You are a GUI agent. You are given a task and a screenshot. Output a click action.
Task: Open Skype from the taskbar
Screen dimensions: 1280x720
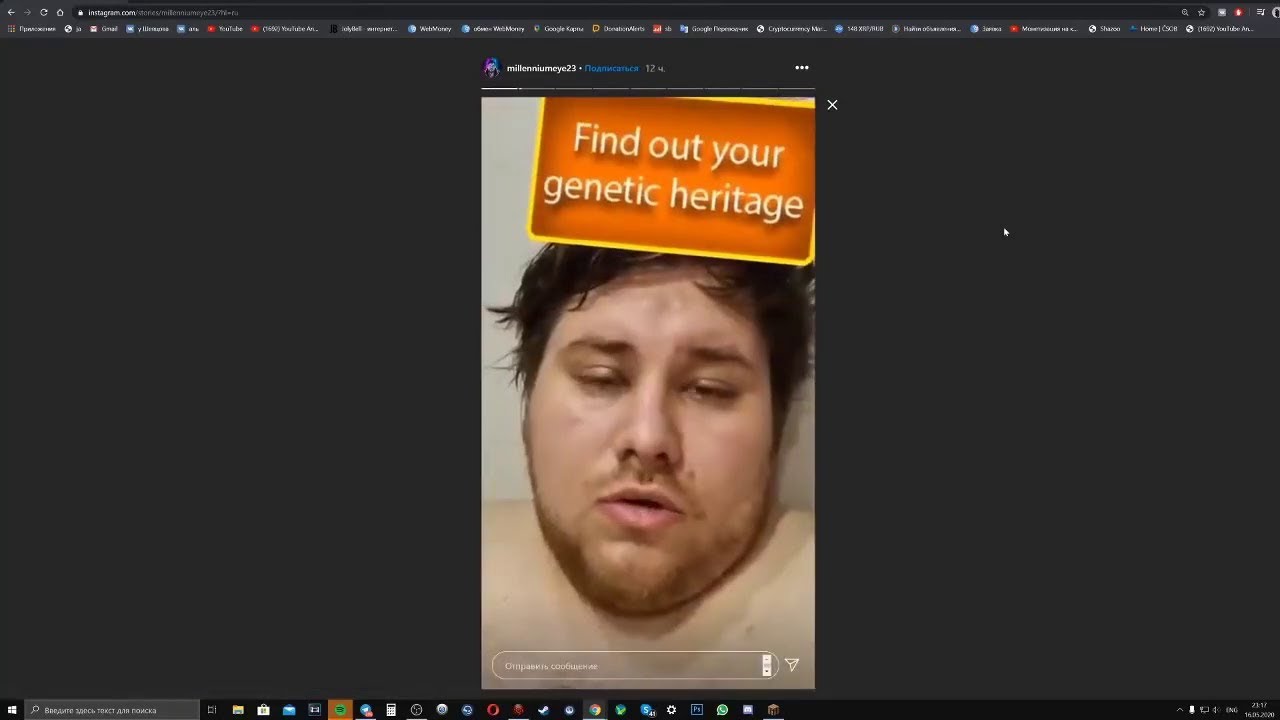(x=647, y=710)
